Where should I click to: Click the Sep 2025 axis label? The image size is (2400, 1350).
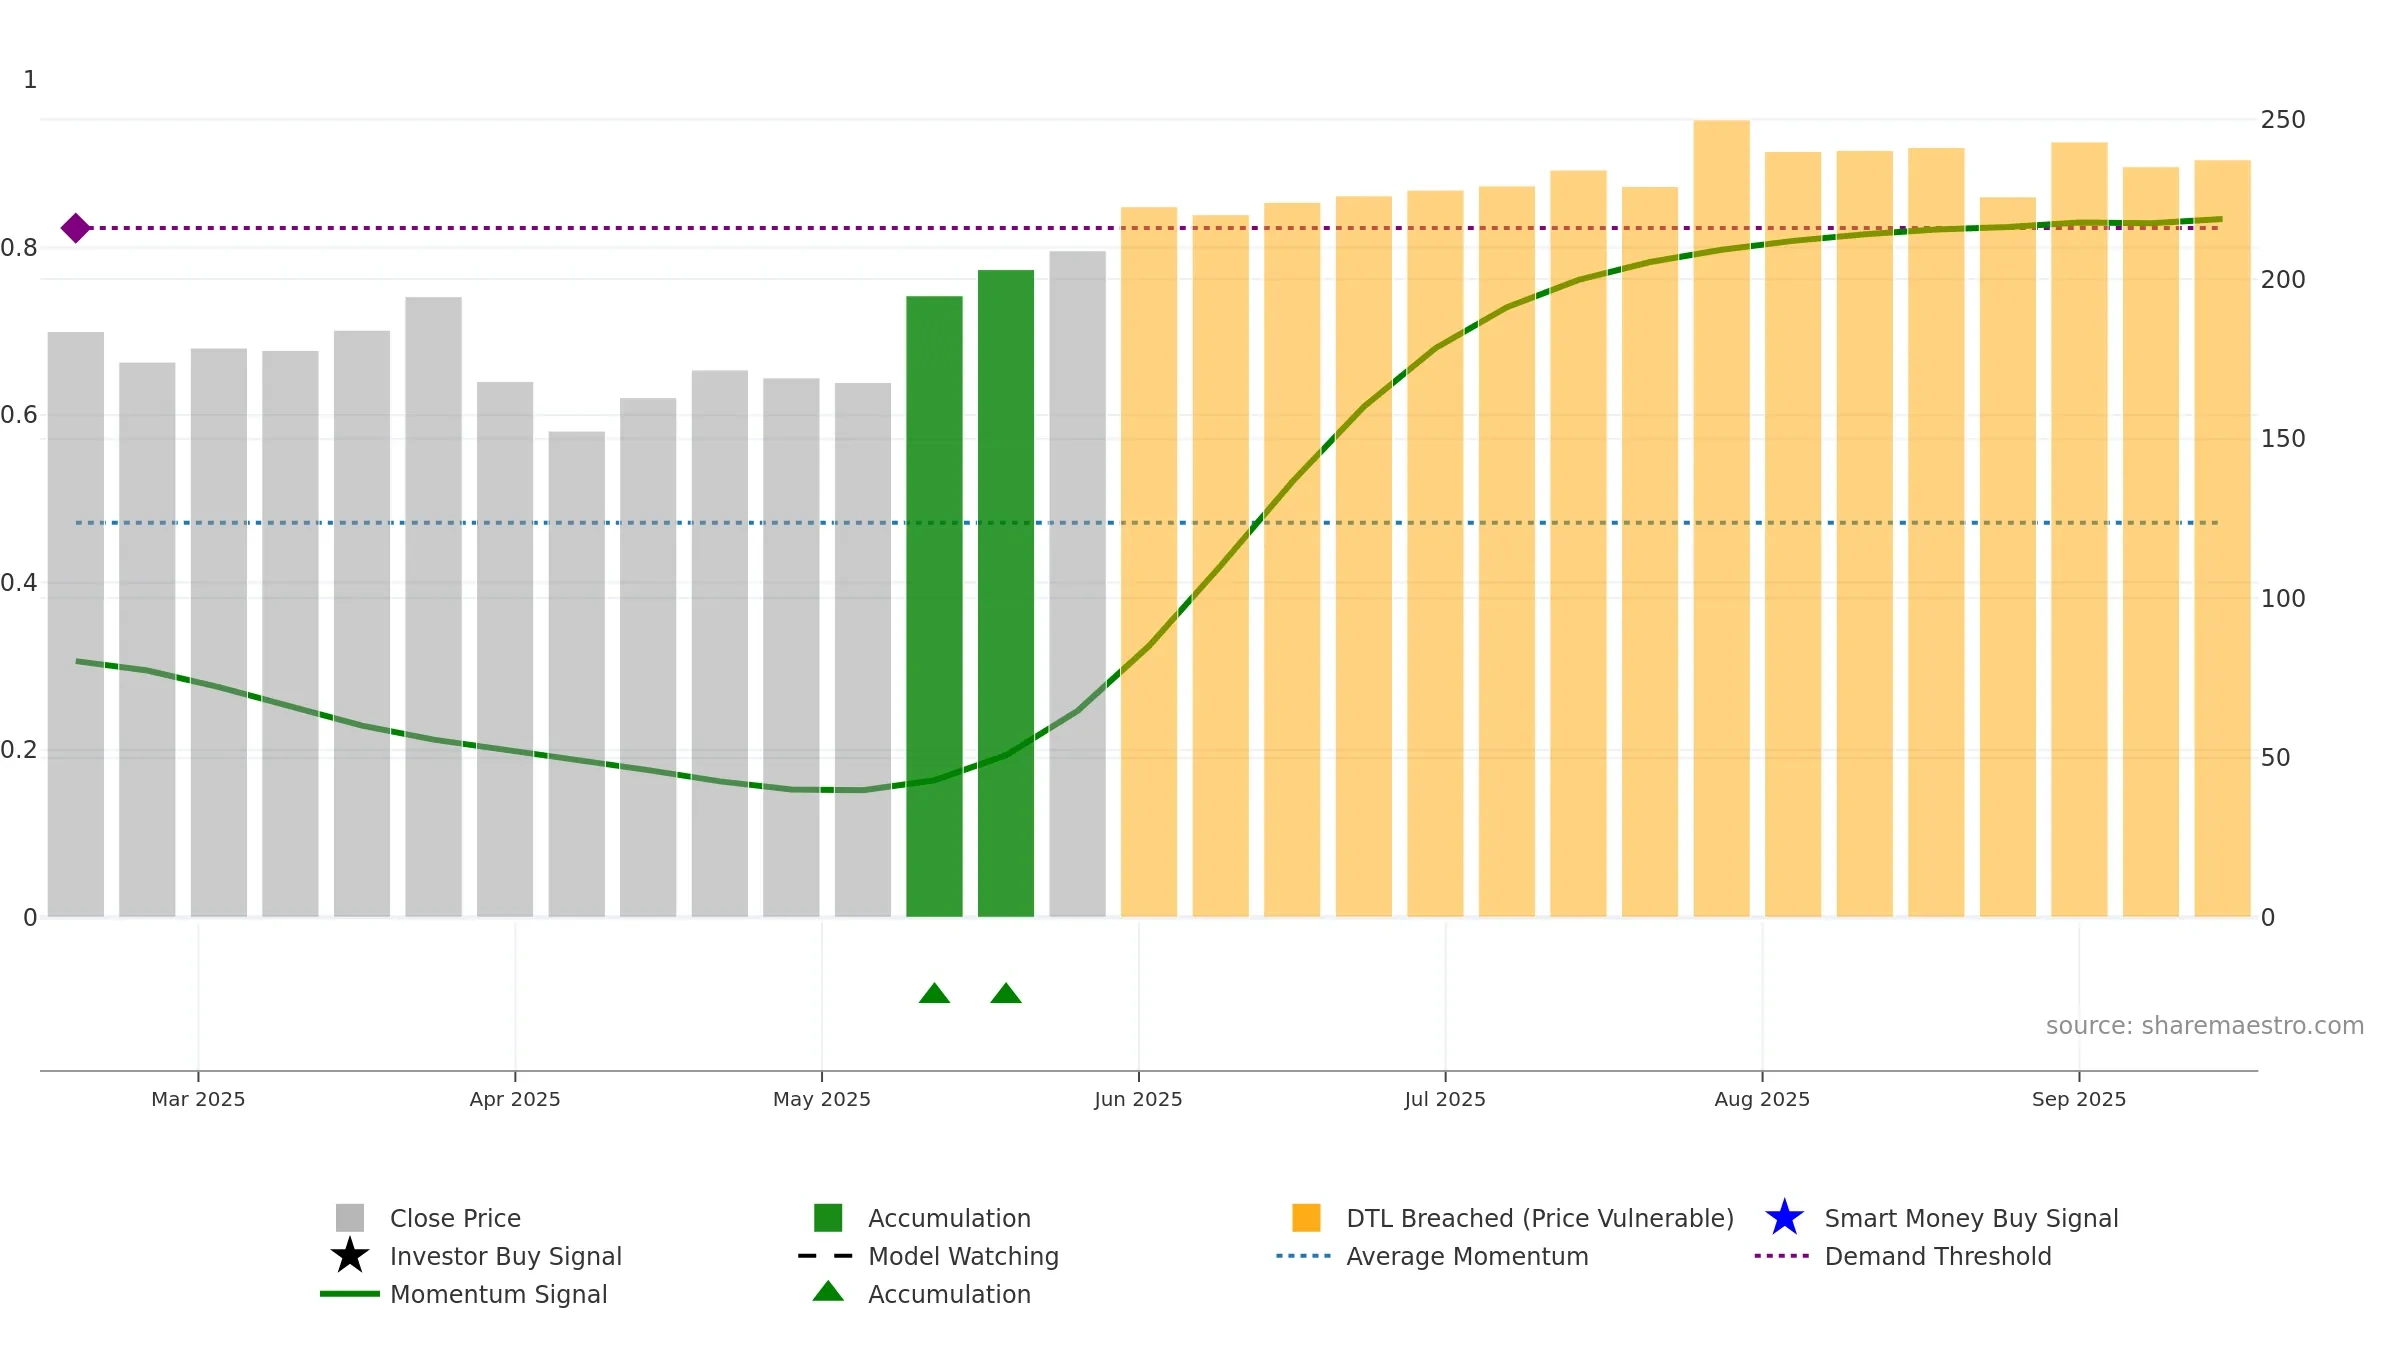click(2079, 1099)
